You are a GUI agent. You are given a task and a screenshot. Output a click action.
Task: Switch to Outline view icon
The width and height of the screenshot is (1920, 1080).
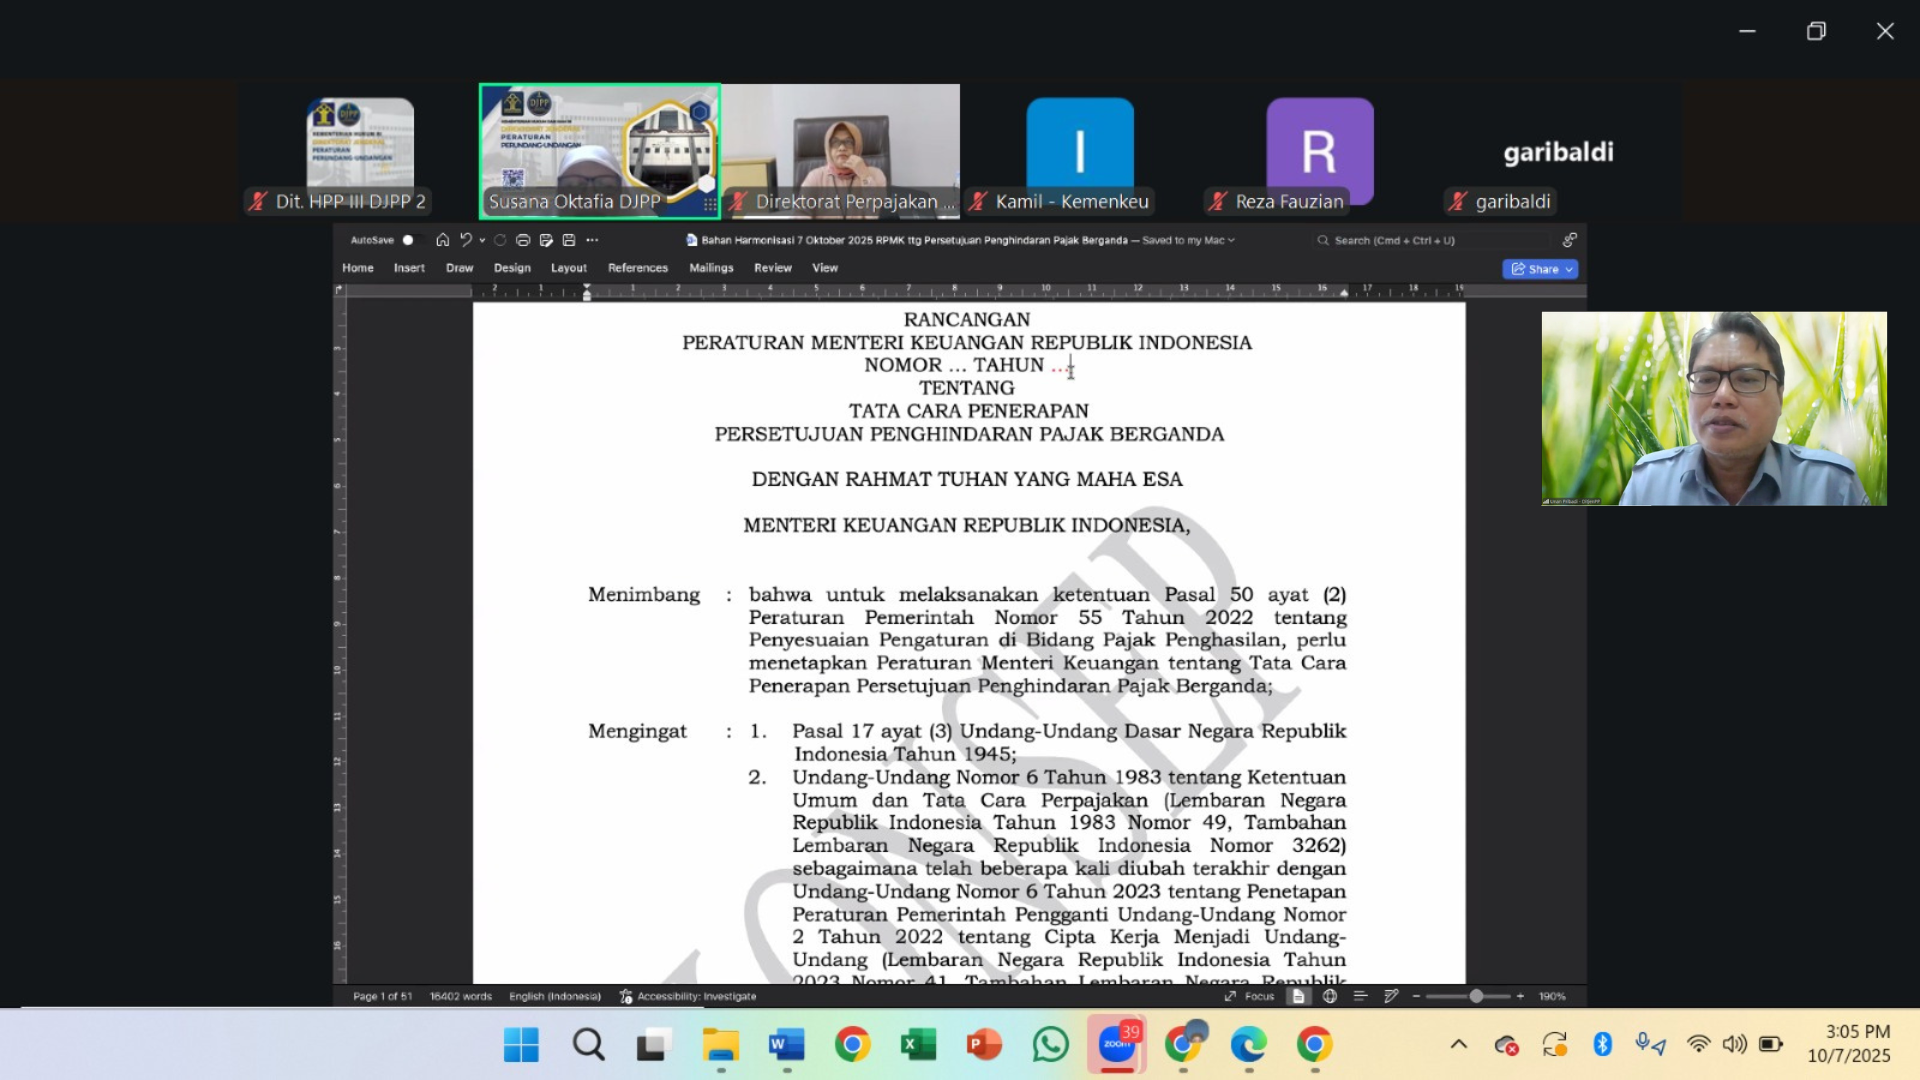1360,996
